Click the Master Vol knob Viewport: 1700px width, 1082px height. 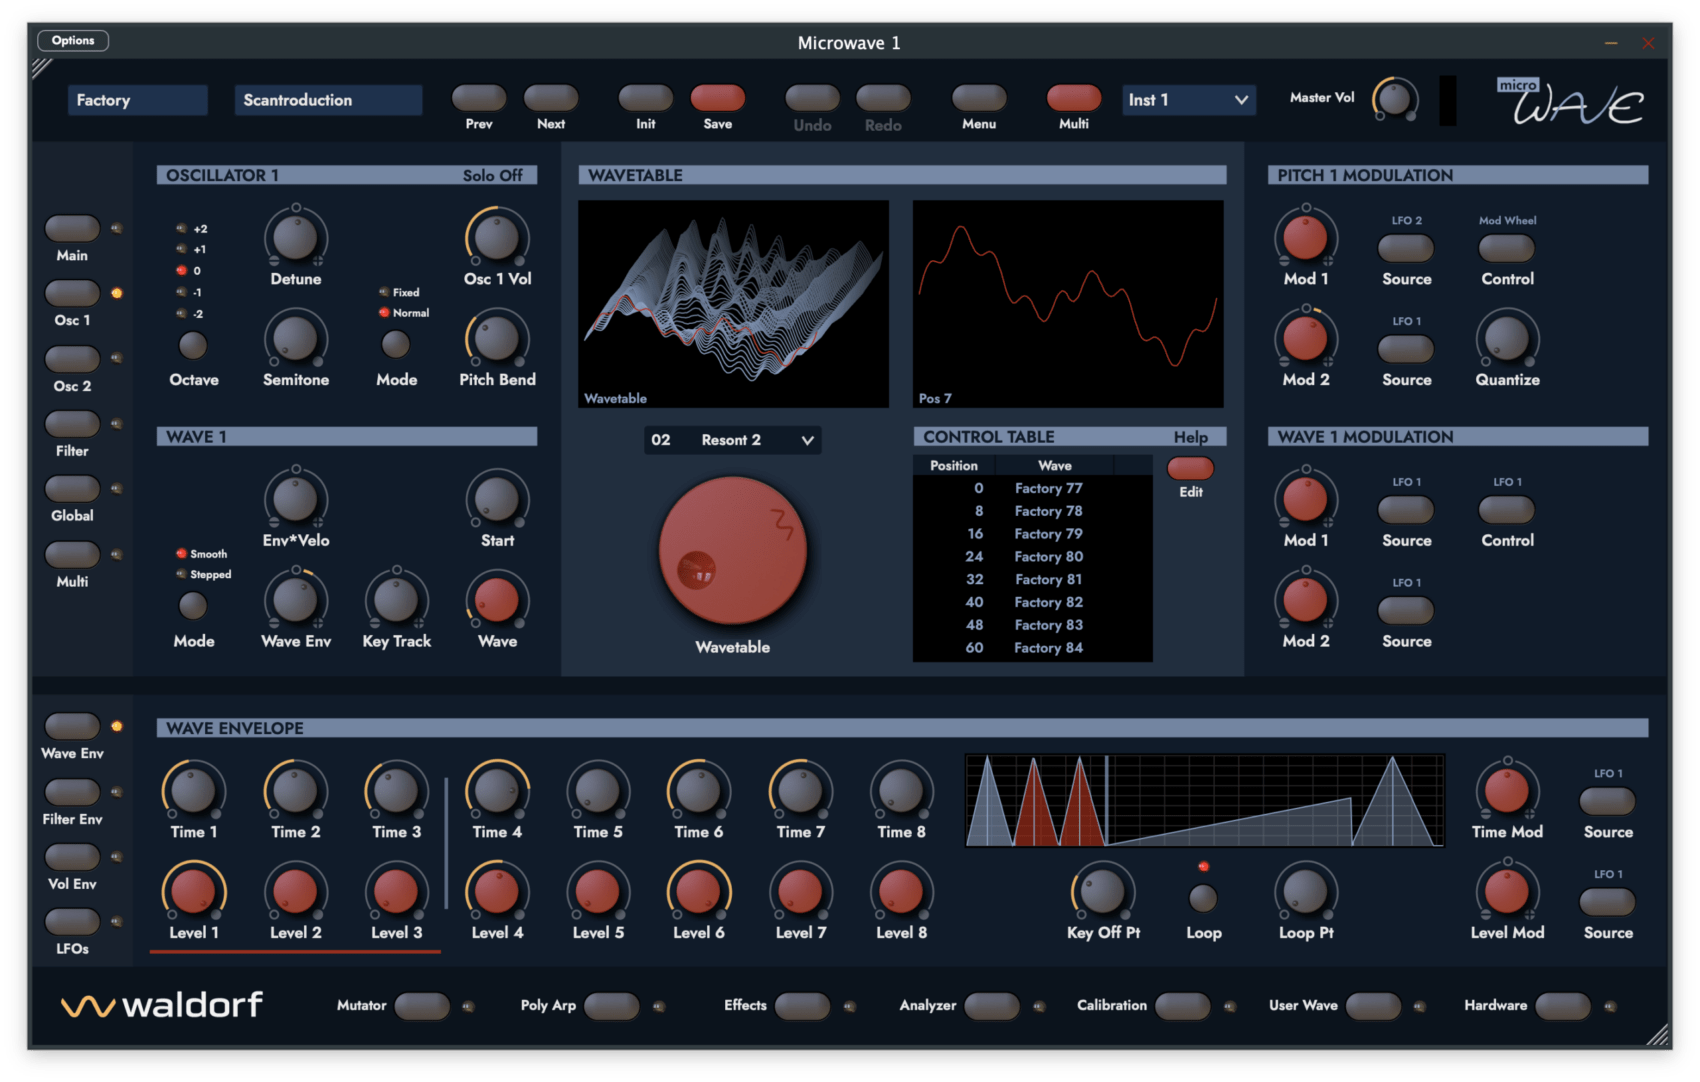[x=1395, y=99]
